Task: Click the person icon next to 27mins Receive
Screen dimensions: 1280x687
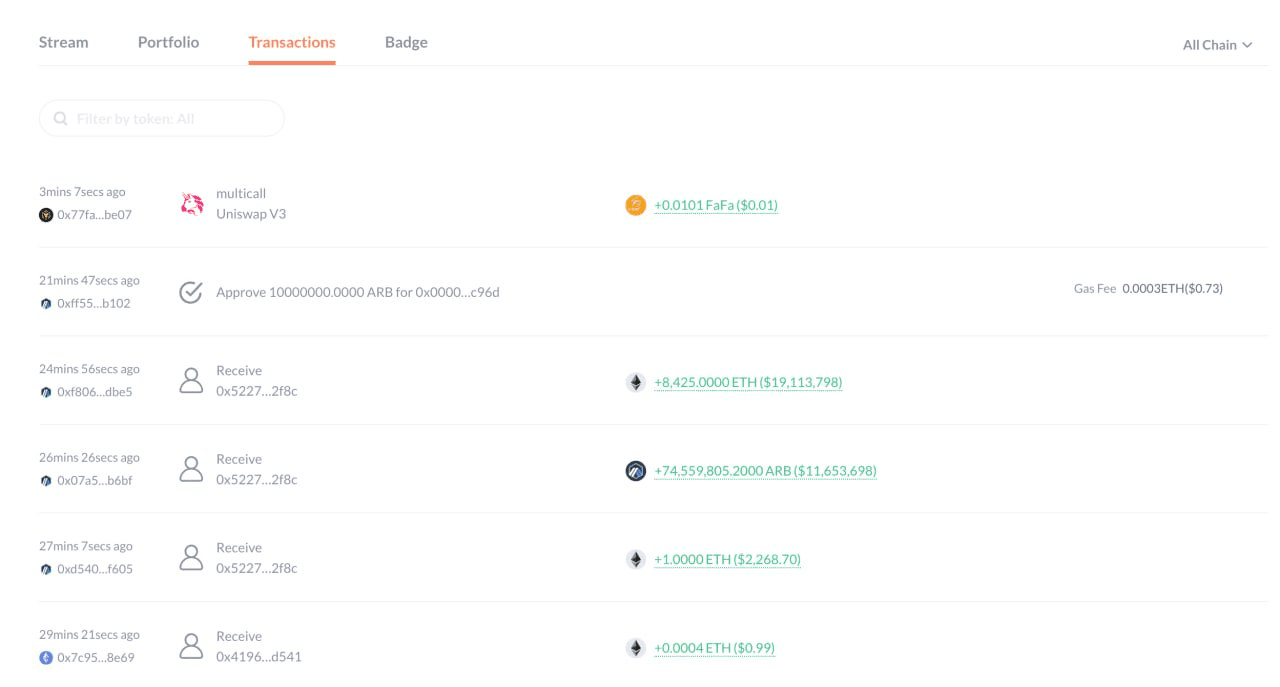Action: [x=191, y=558]
